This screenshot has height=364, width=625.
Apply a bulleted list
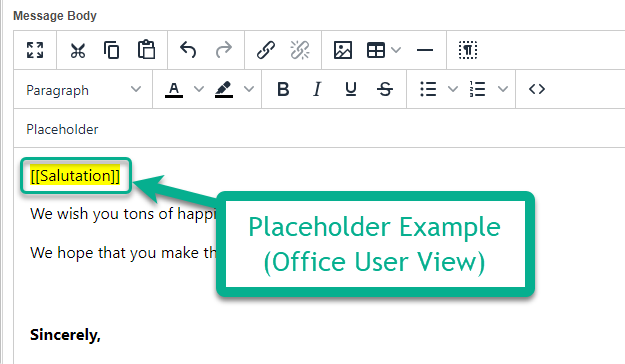(428, 89)
